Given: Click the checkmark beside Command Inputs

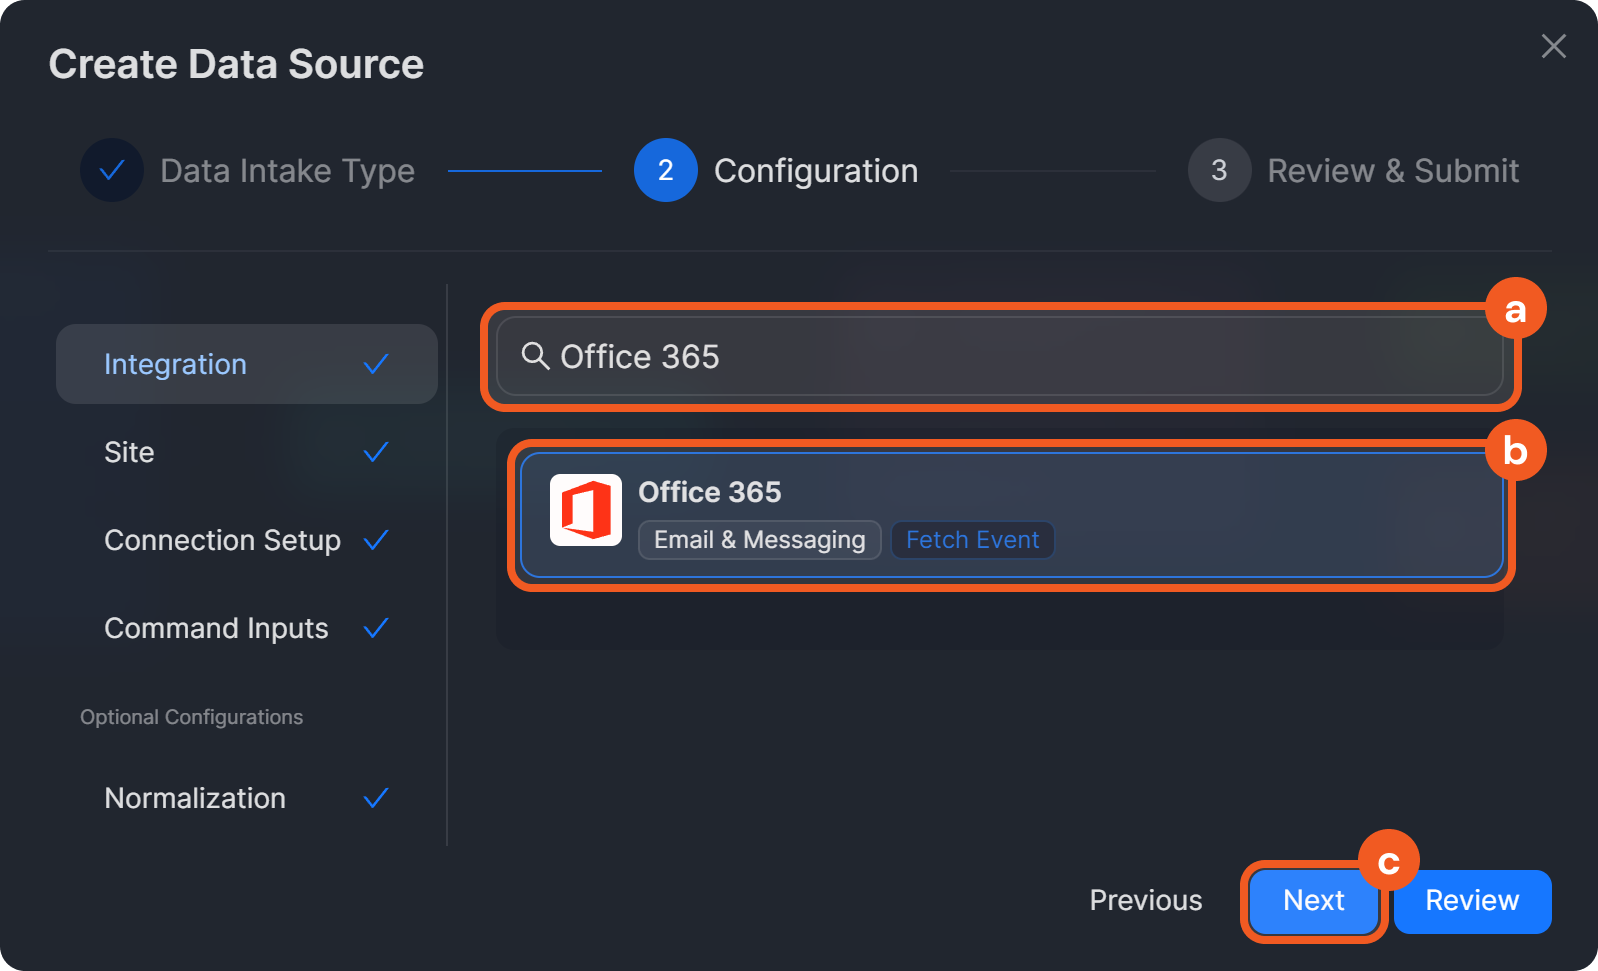Looking at the screenshot, I should [x=376, y=628].
